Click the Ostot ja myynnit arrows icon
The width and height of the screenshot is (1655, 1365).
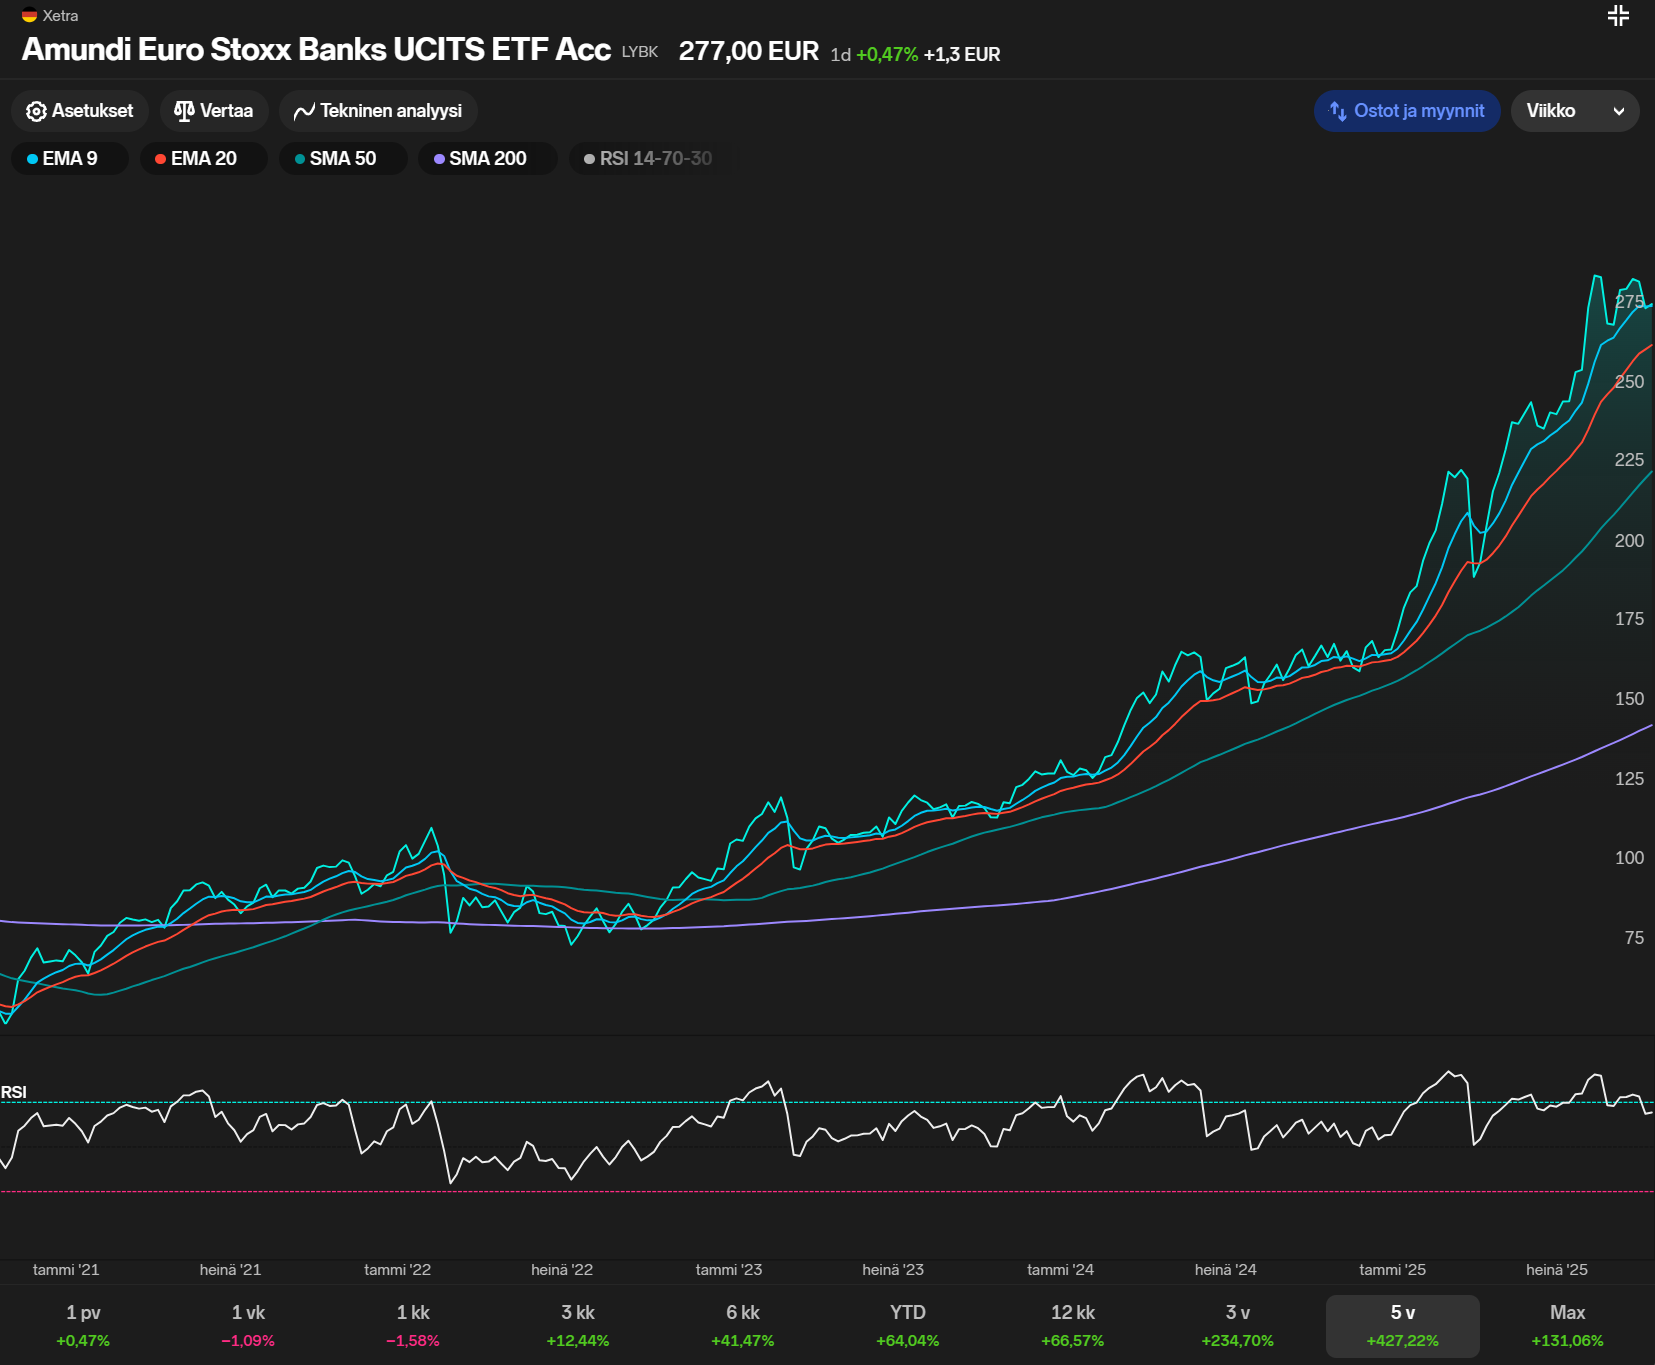tap(1338, 111)
